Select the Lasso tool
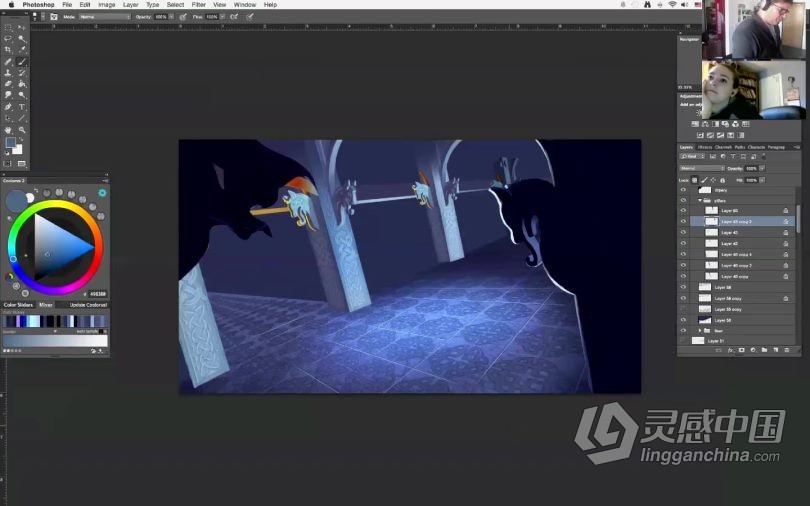810x506 pixels. coord(8,39)
